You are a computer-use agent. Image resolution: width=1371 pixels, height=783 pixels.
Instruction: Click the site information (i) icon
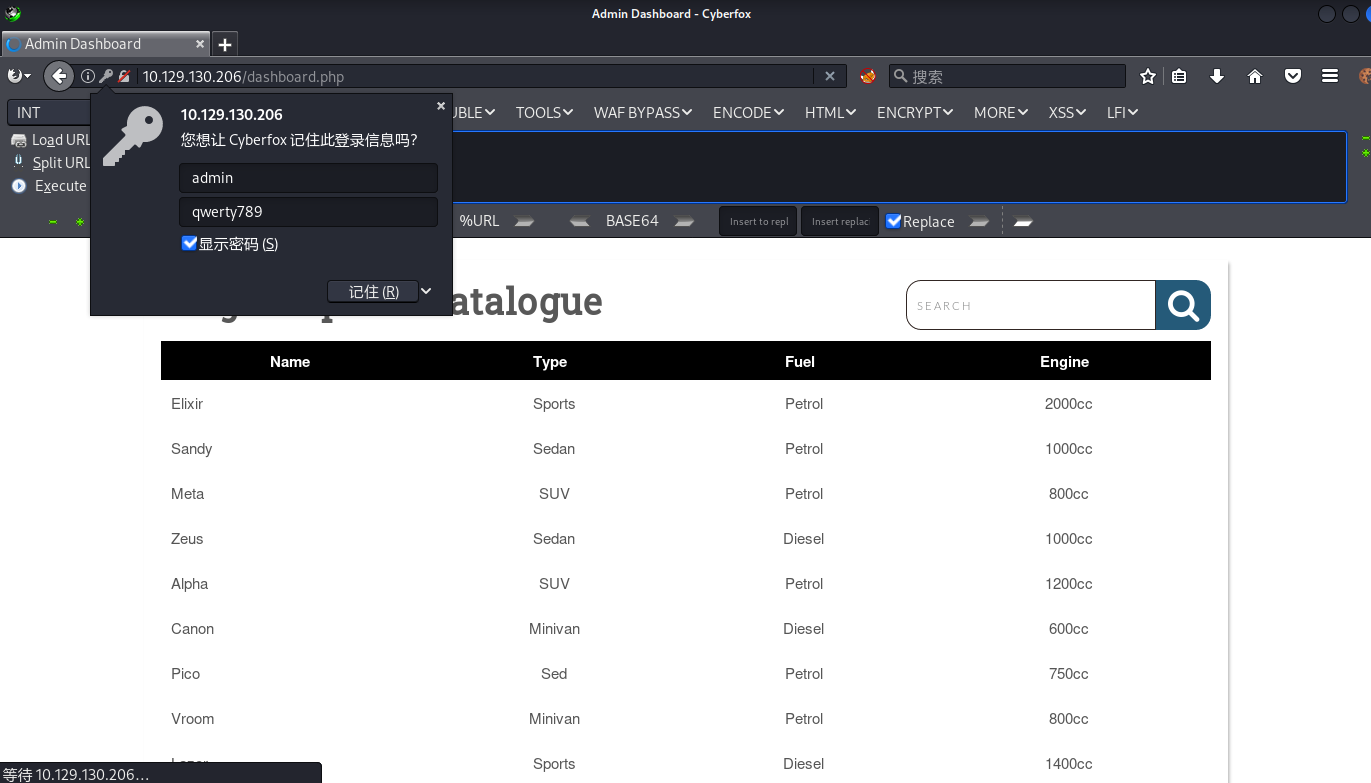point(88,76)
